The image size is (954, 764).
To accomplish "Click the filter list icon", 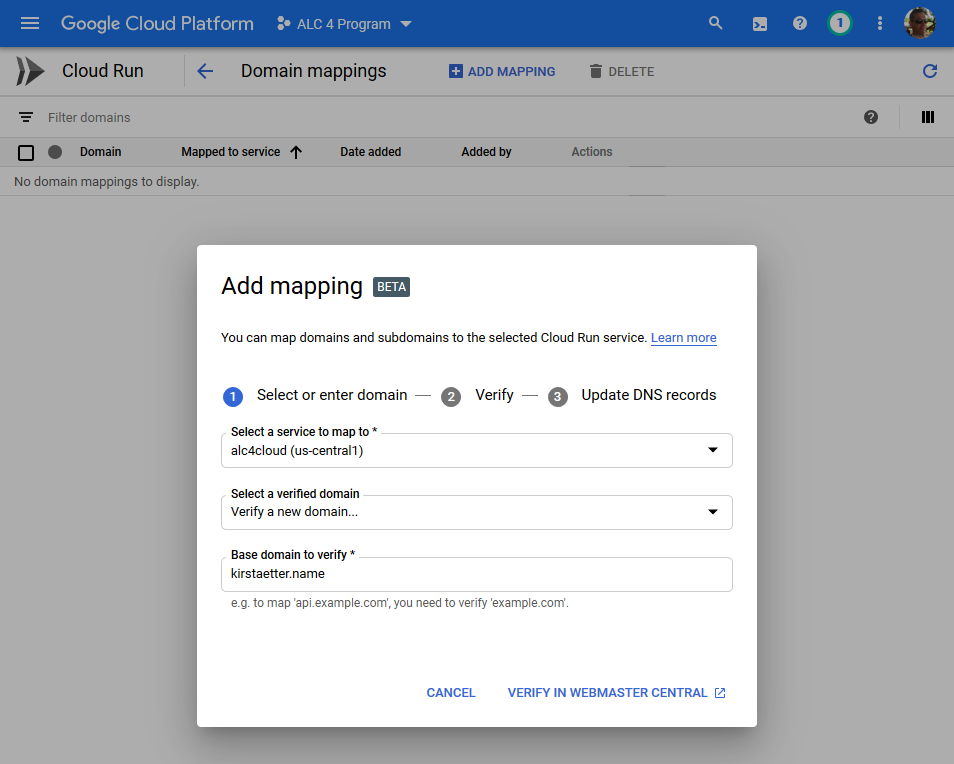I will [26, 117].
